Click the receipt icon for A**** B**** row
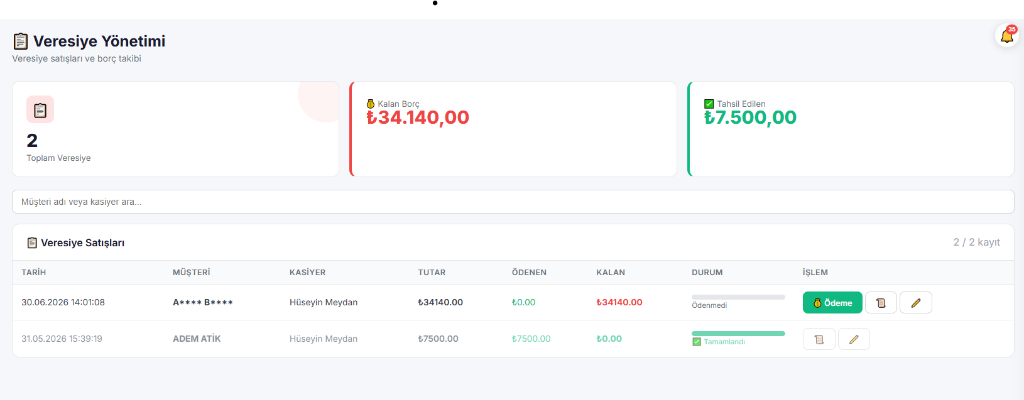 (x=880, y=303)
